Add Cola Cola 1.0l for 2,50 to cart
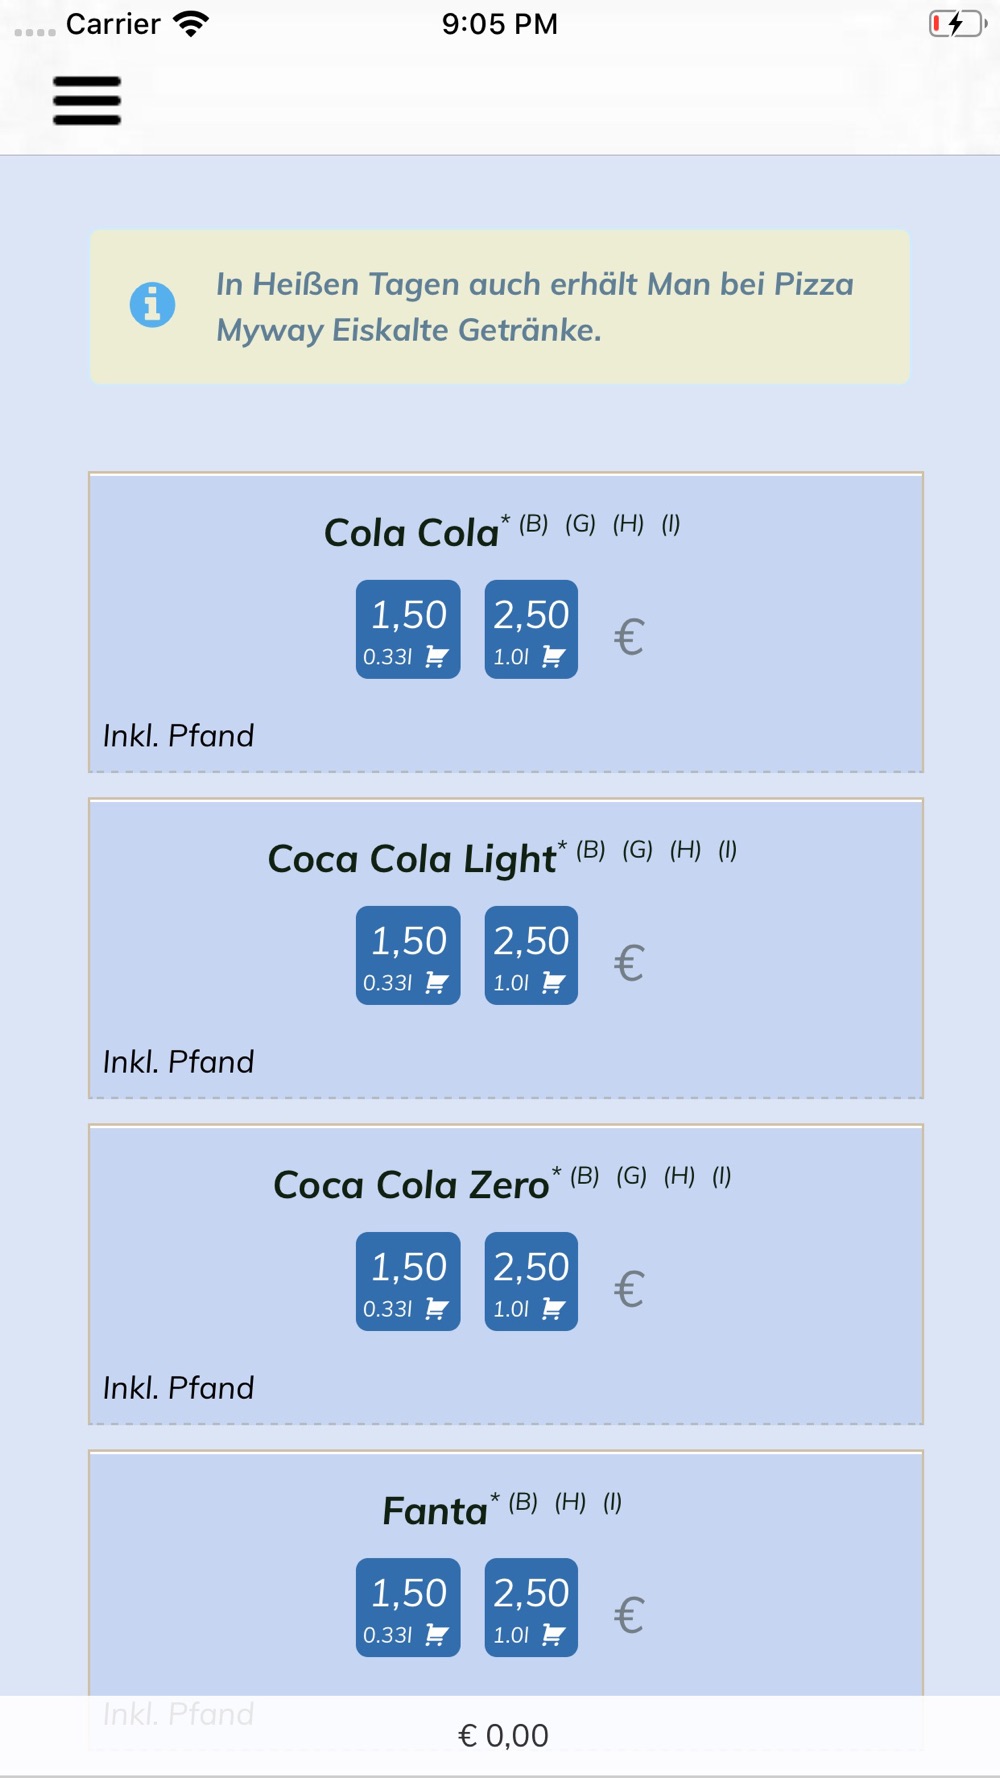 531,629
